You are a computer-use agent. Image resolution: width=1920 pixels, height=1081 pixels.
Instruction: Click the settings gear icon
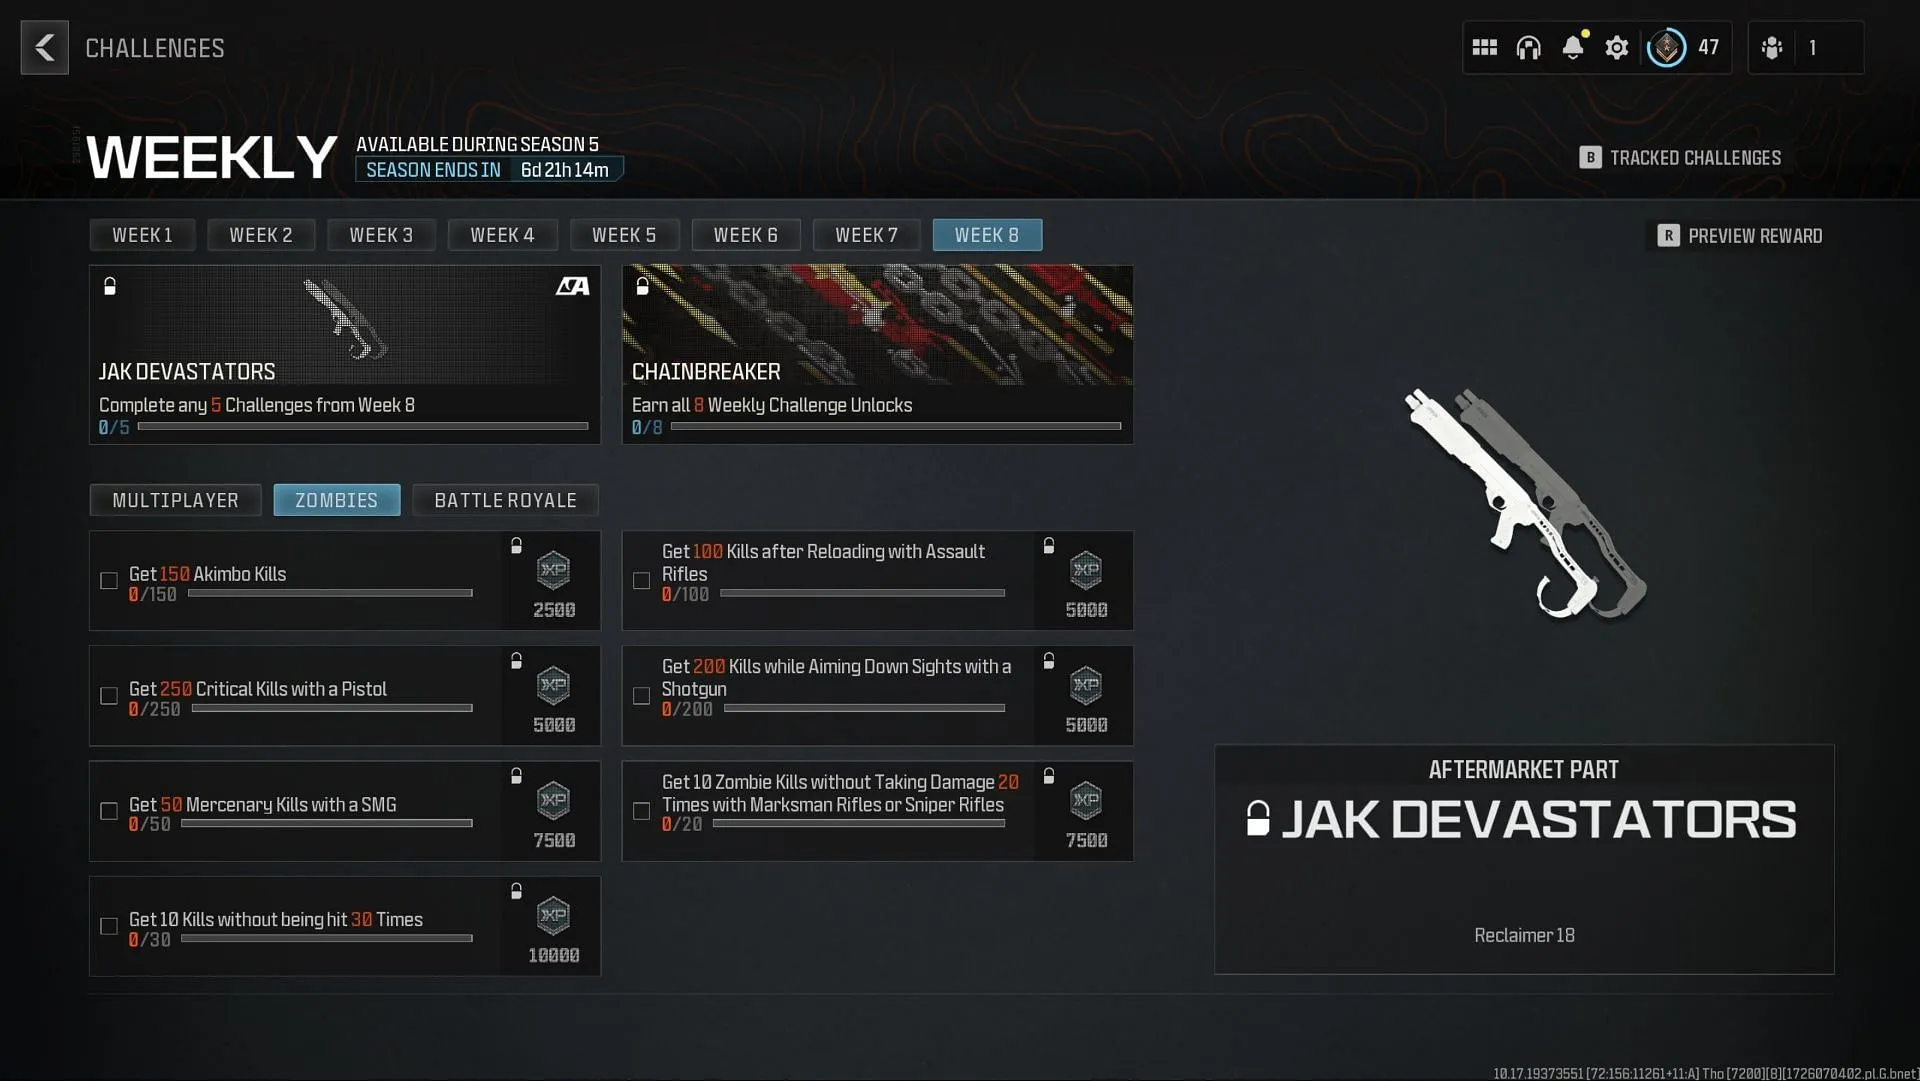[x=1615, y=47]
